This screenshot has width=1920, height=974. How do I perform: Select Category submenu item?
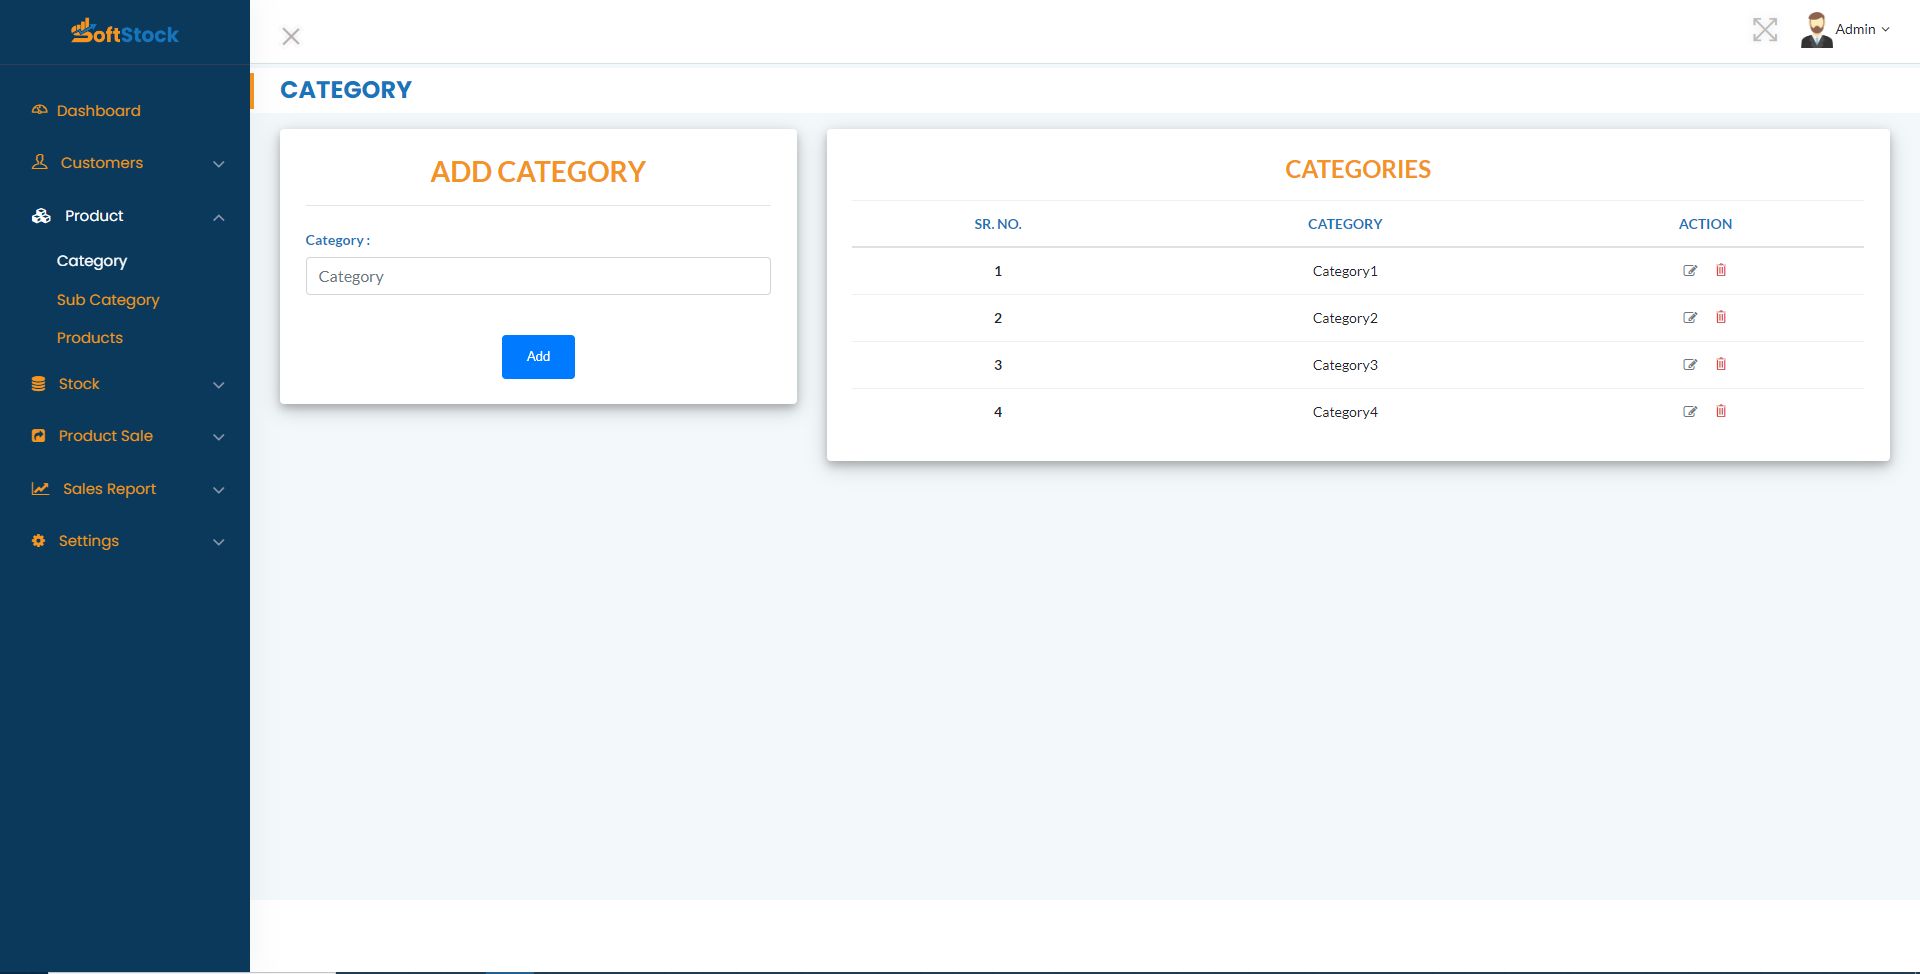pos(92,261)
